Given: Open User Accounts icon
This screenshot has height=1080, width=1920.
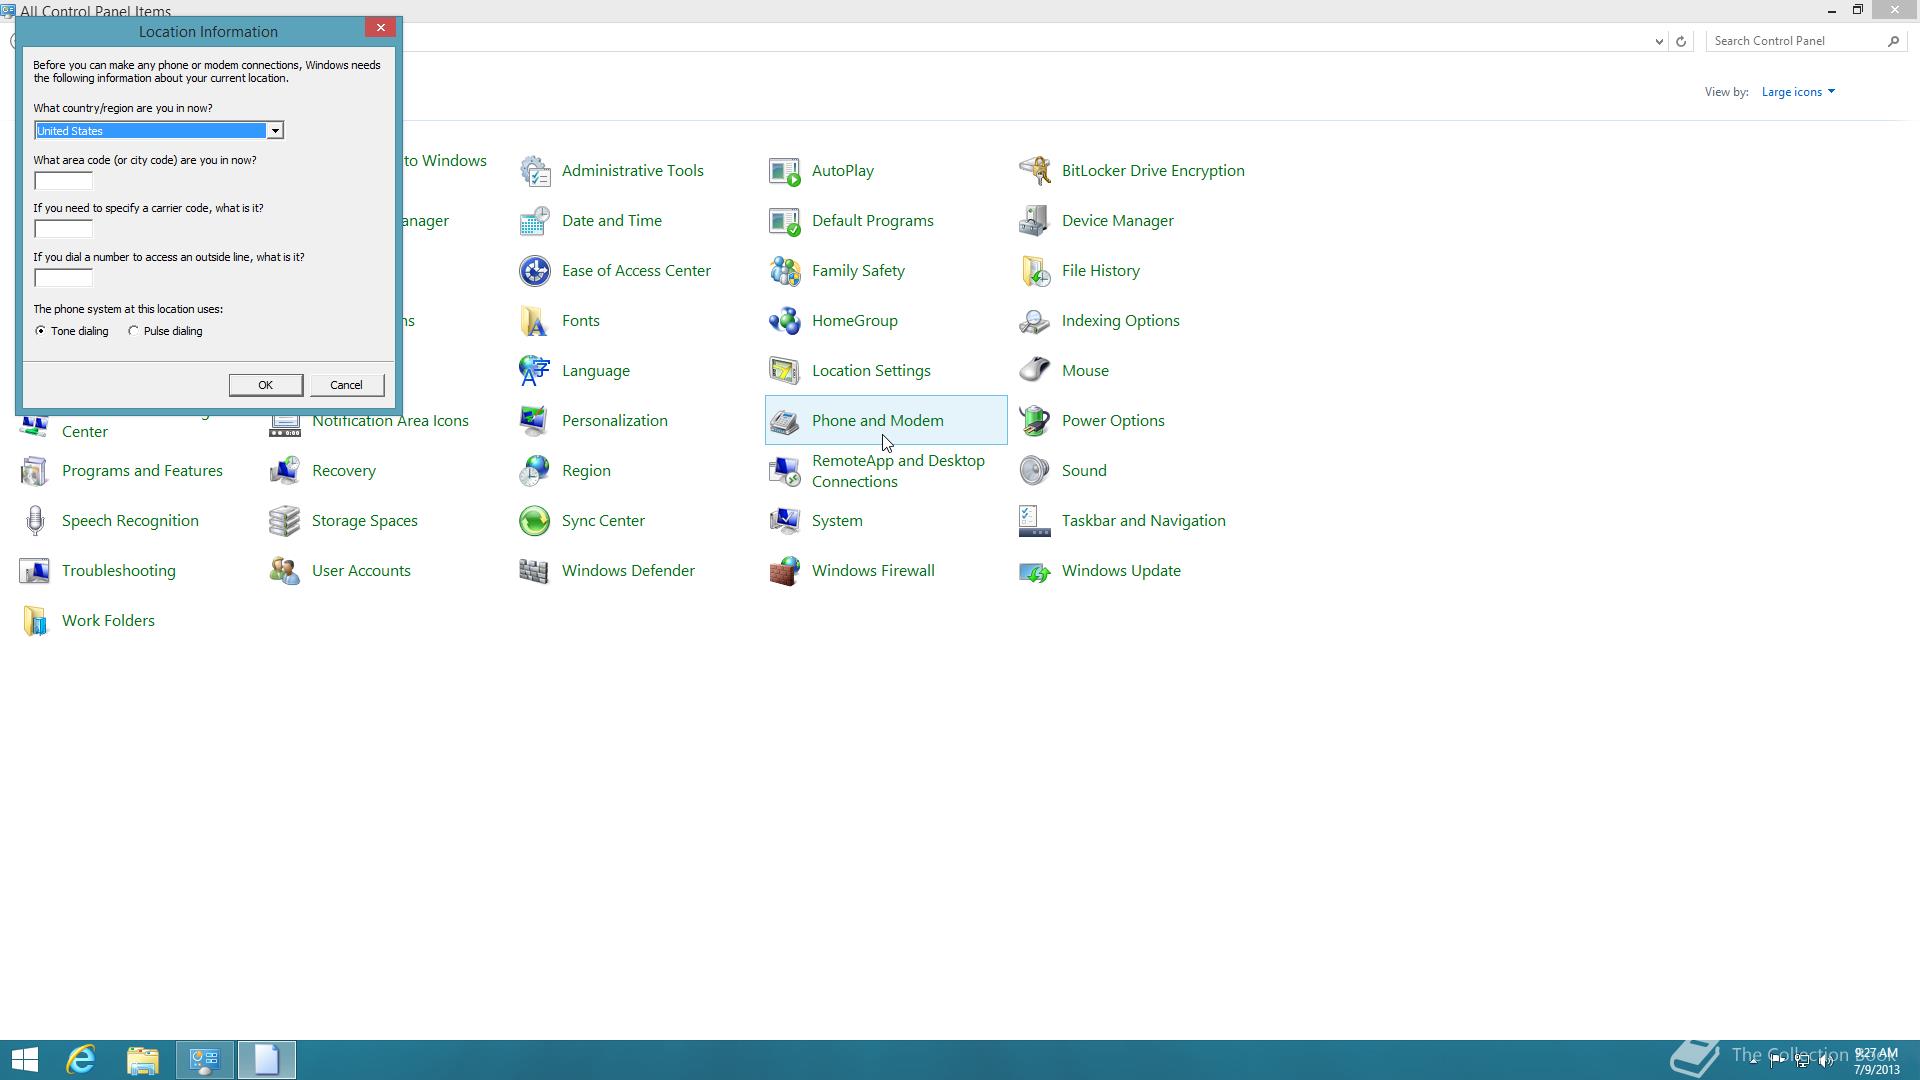Looking at the screenshot, I should 285,571.
